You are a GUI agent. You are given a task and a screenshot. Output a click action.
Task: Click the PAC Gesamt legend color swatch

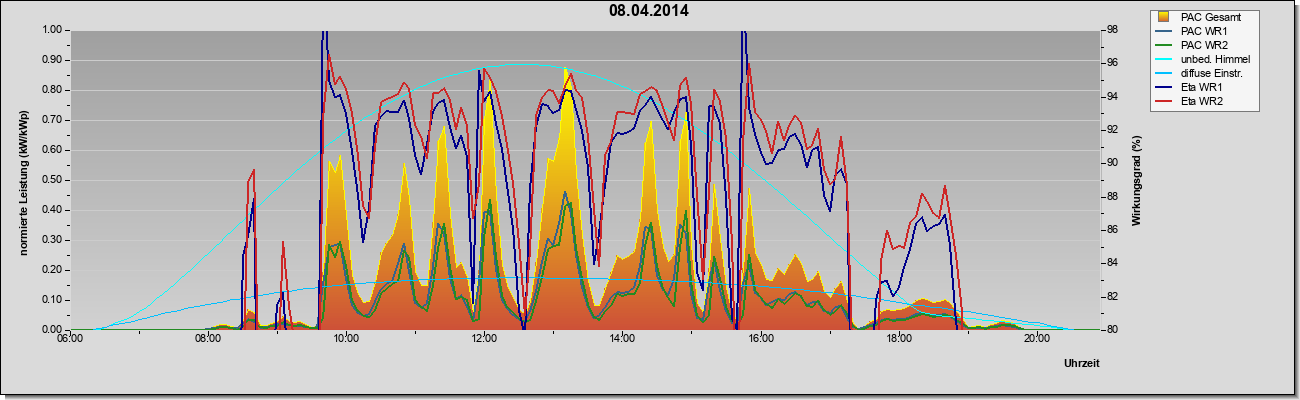coord(1163,17)
